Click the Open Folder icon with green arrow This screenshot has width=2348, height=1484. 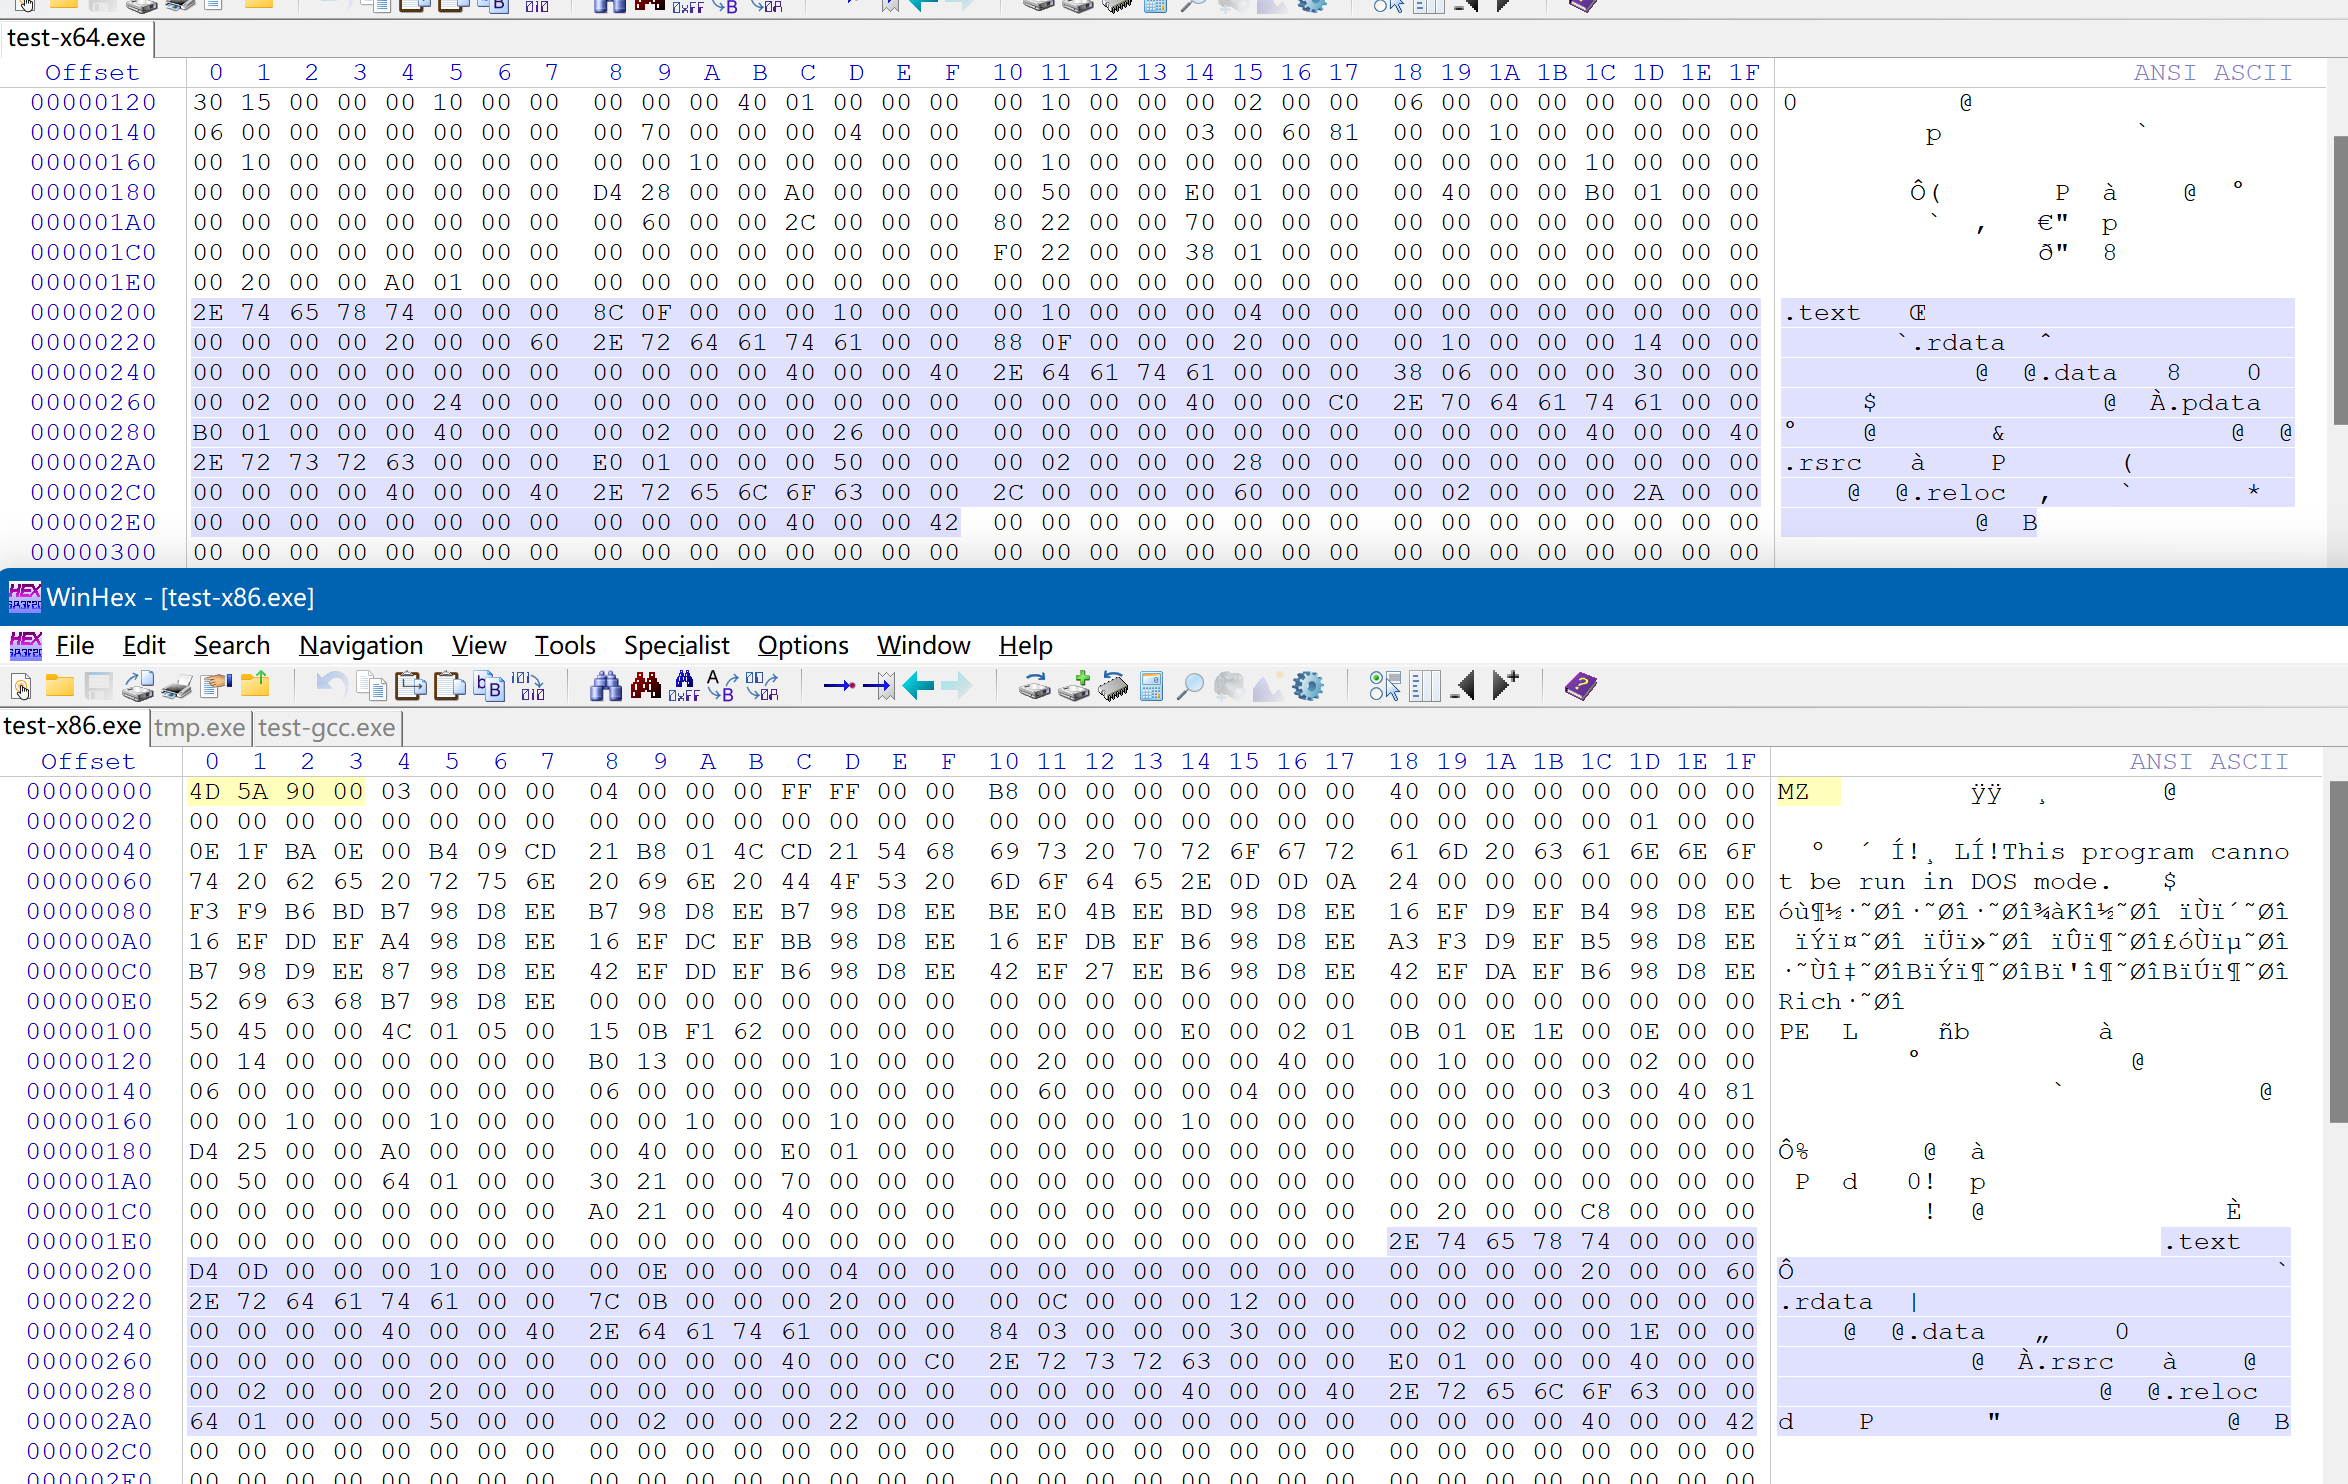[x=255, y=686]
